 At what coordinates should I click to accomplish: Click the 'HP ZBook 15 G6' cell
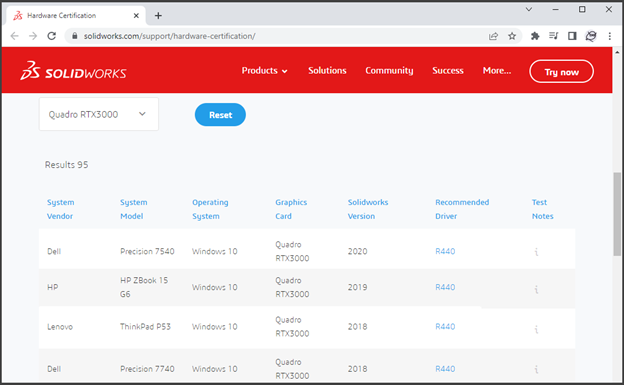(144, 287)
